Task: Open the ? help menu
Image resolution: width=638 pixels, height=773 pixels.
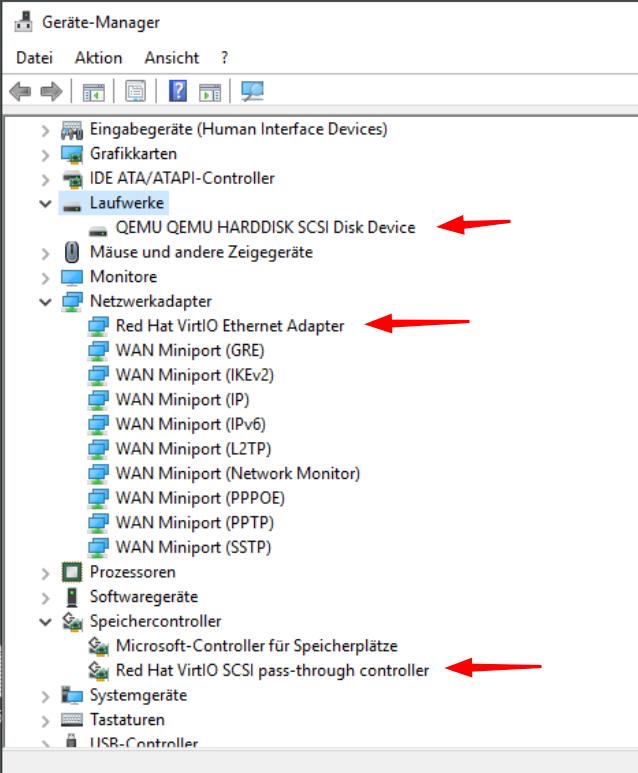Action: tap(224, 58)
